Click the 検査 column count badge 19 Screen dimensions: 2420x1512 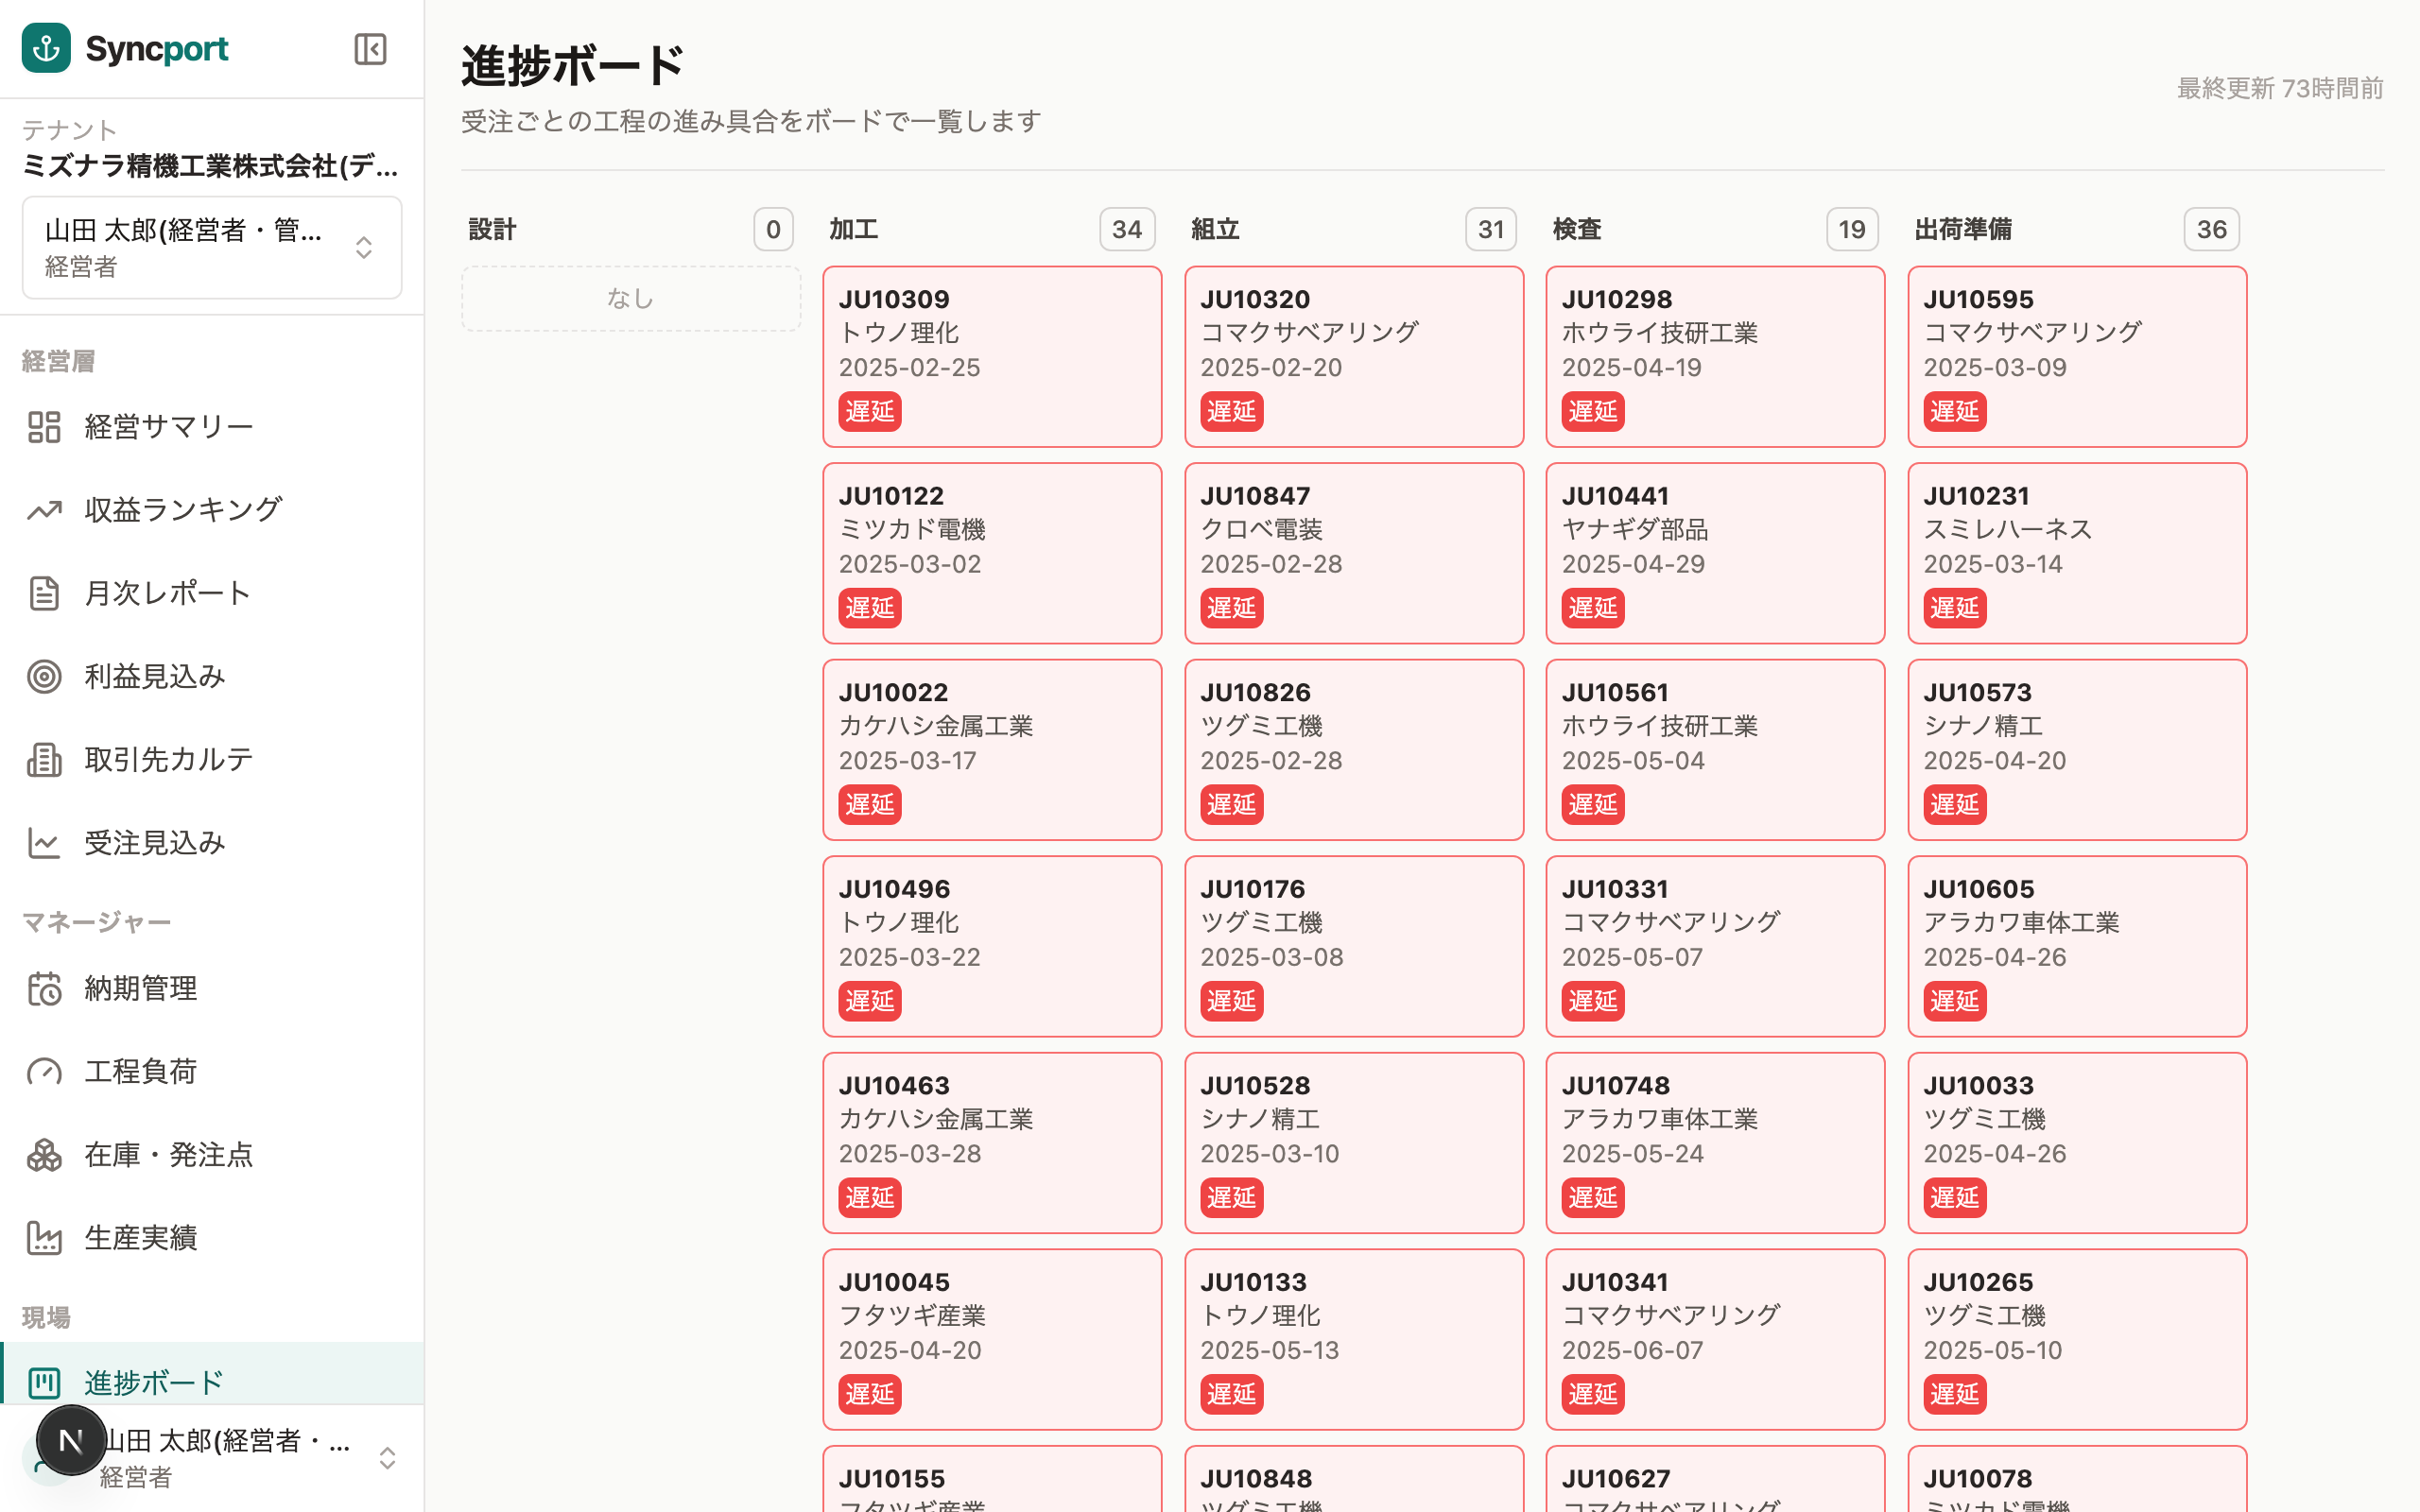coord(1852,230)
